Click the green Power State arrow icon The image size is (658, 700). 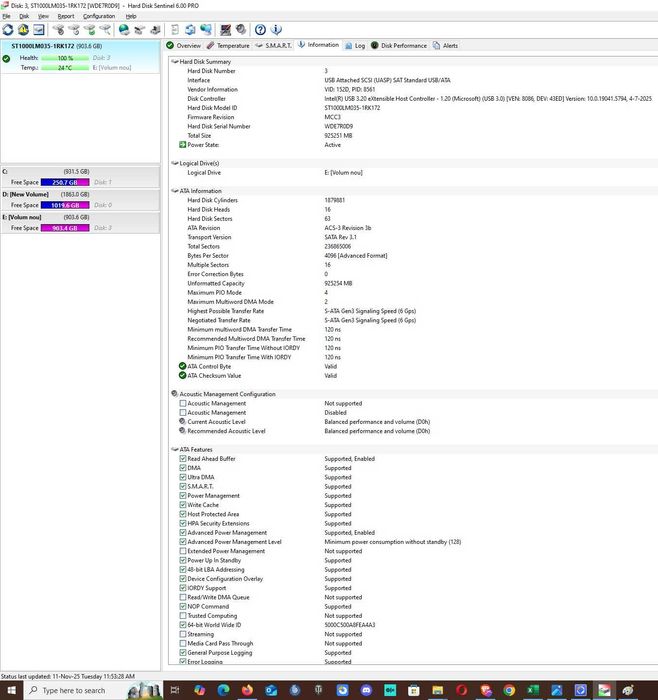(182, 145)
